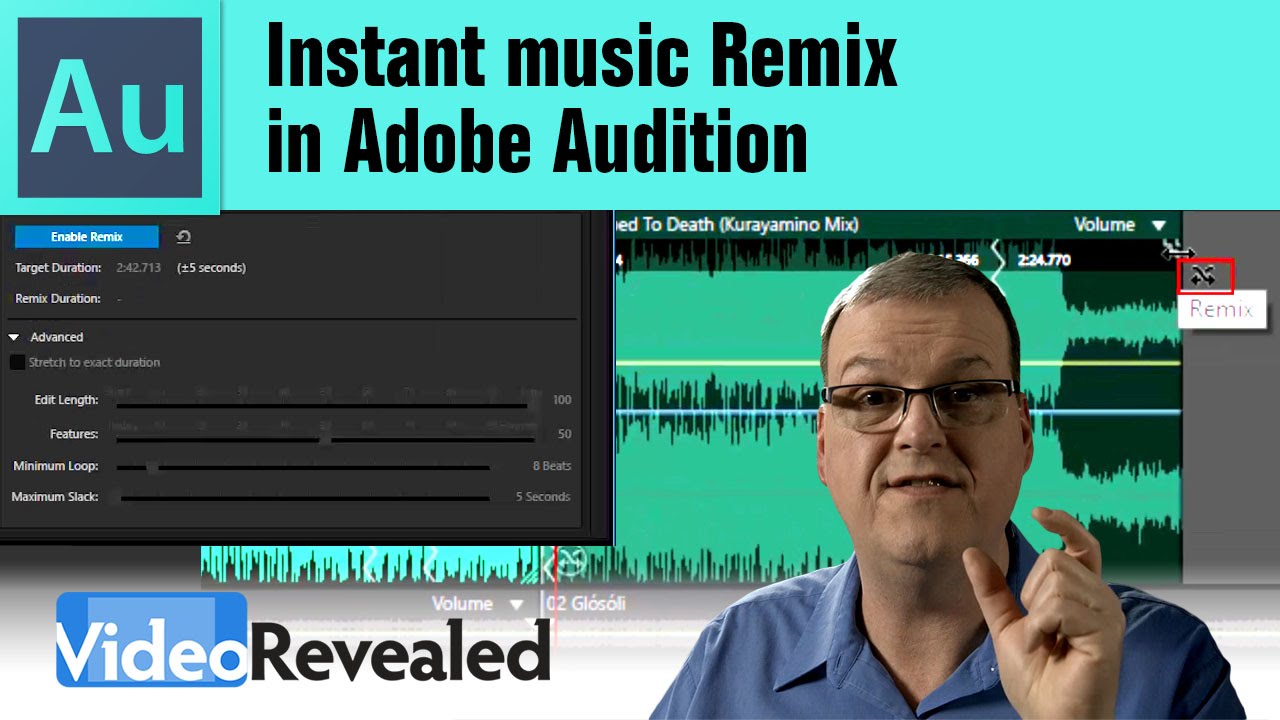
Task: Click the reset arrow beside Enable Remix
Action: 183,237
